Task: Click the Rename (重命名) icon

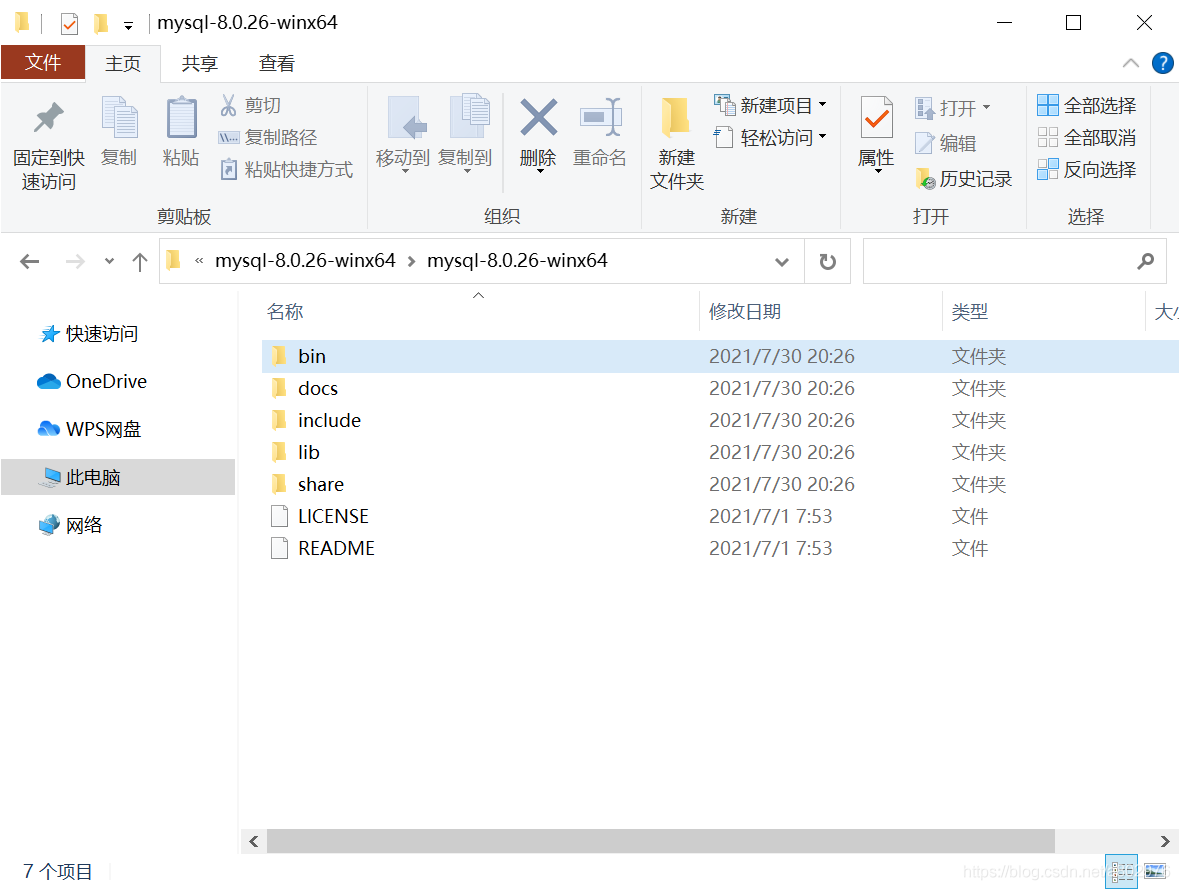Action: pyautogui.click(x=600, y=117)
